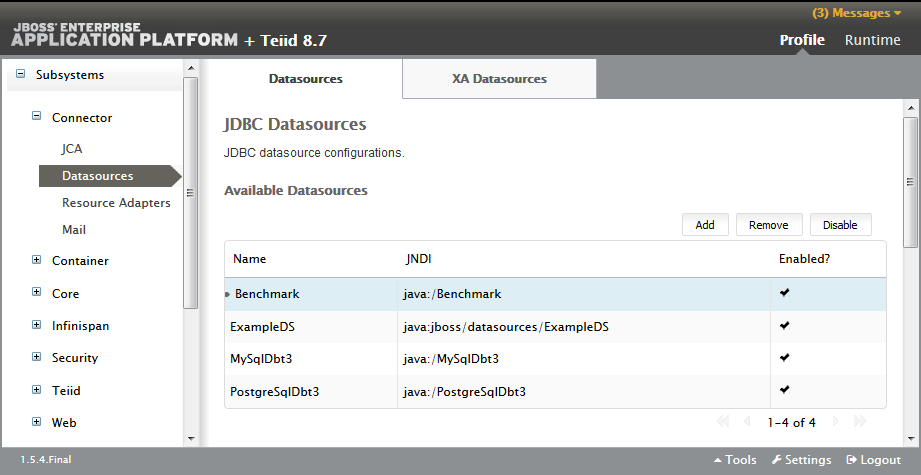921x475 pixels.
Task: Click the Disable datasource button
Action: click(840, 225)
